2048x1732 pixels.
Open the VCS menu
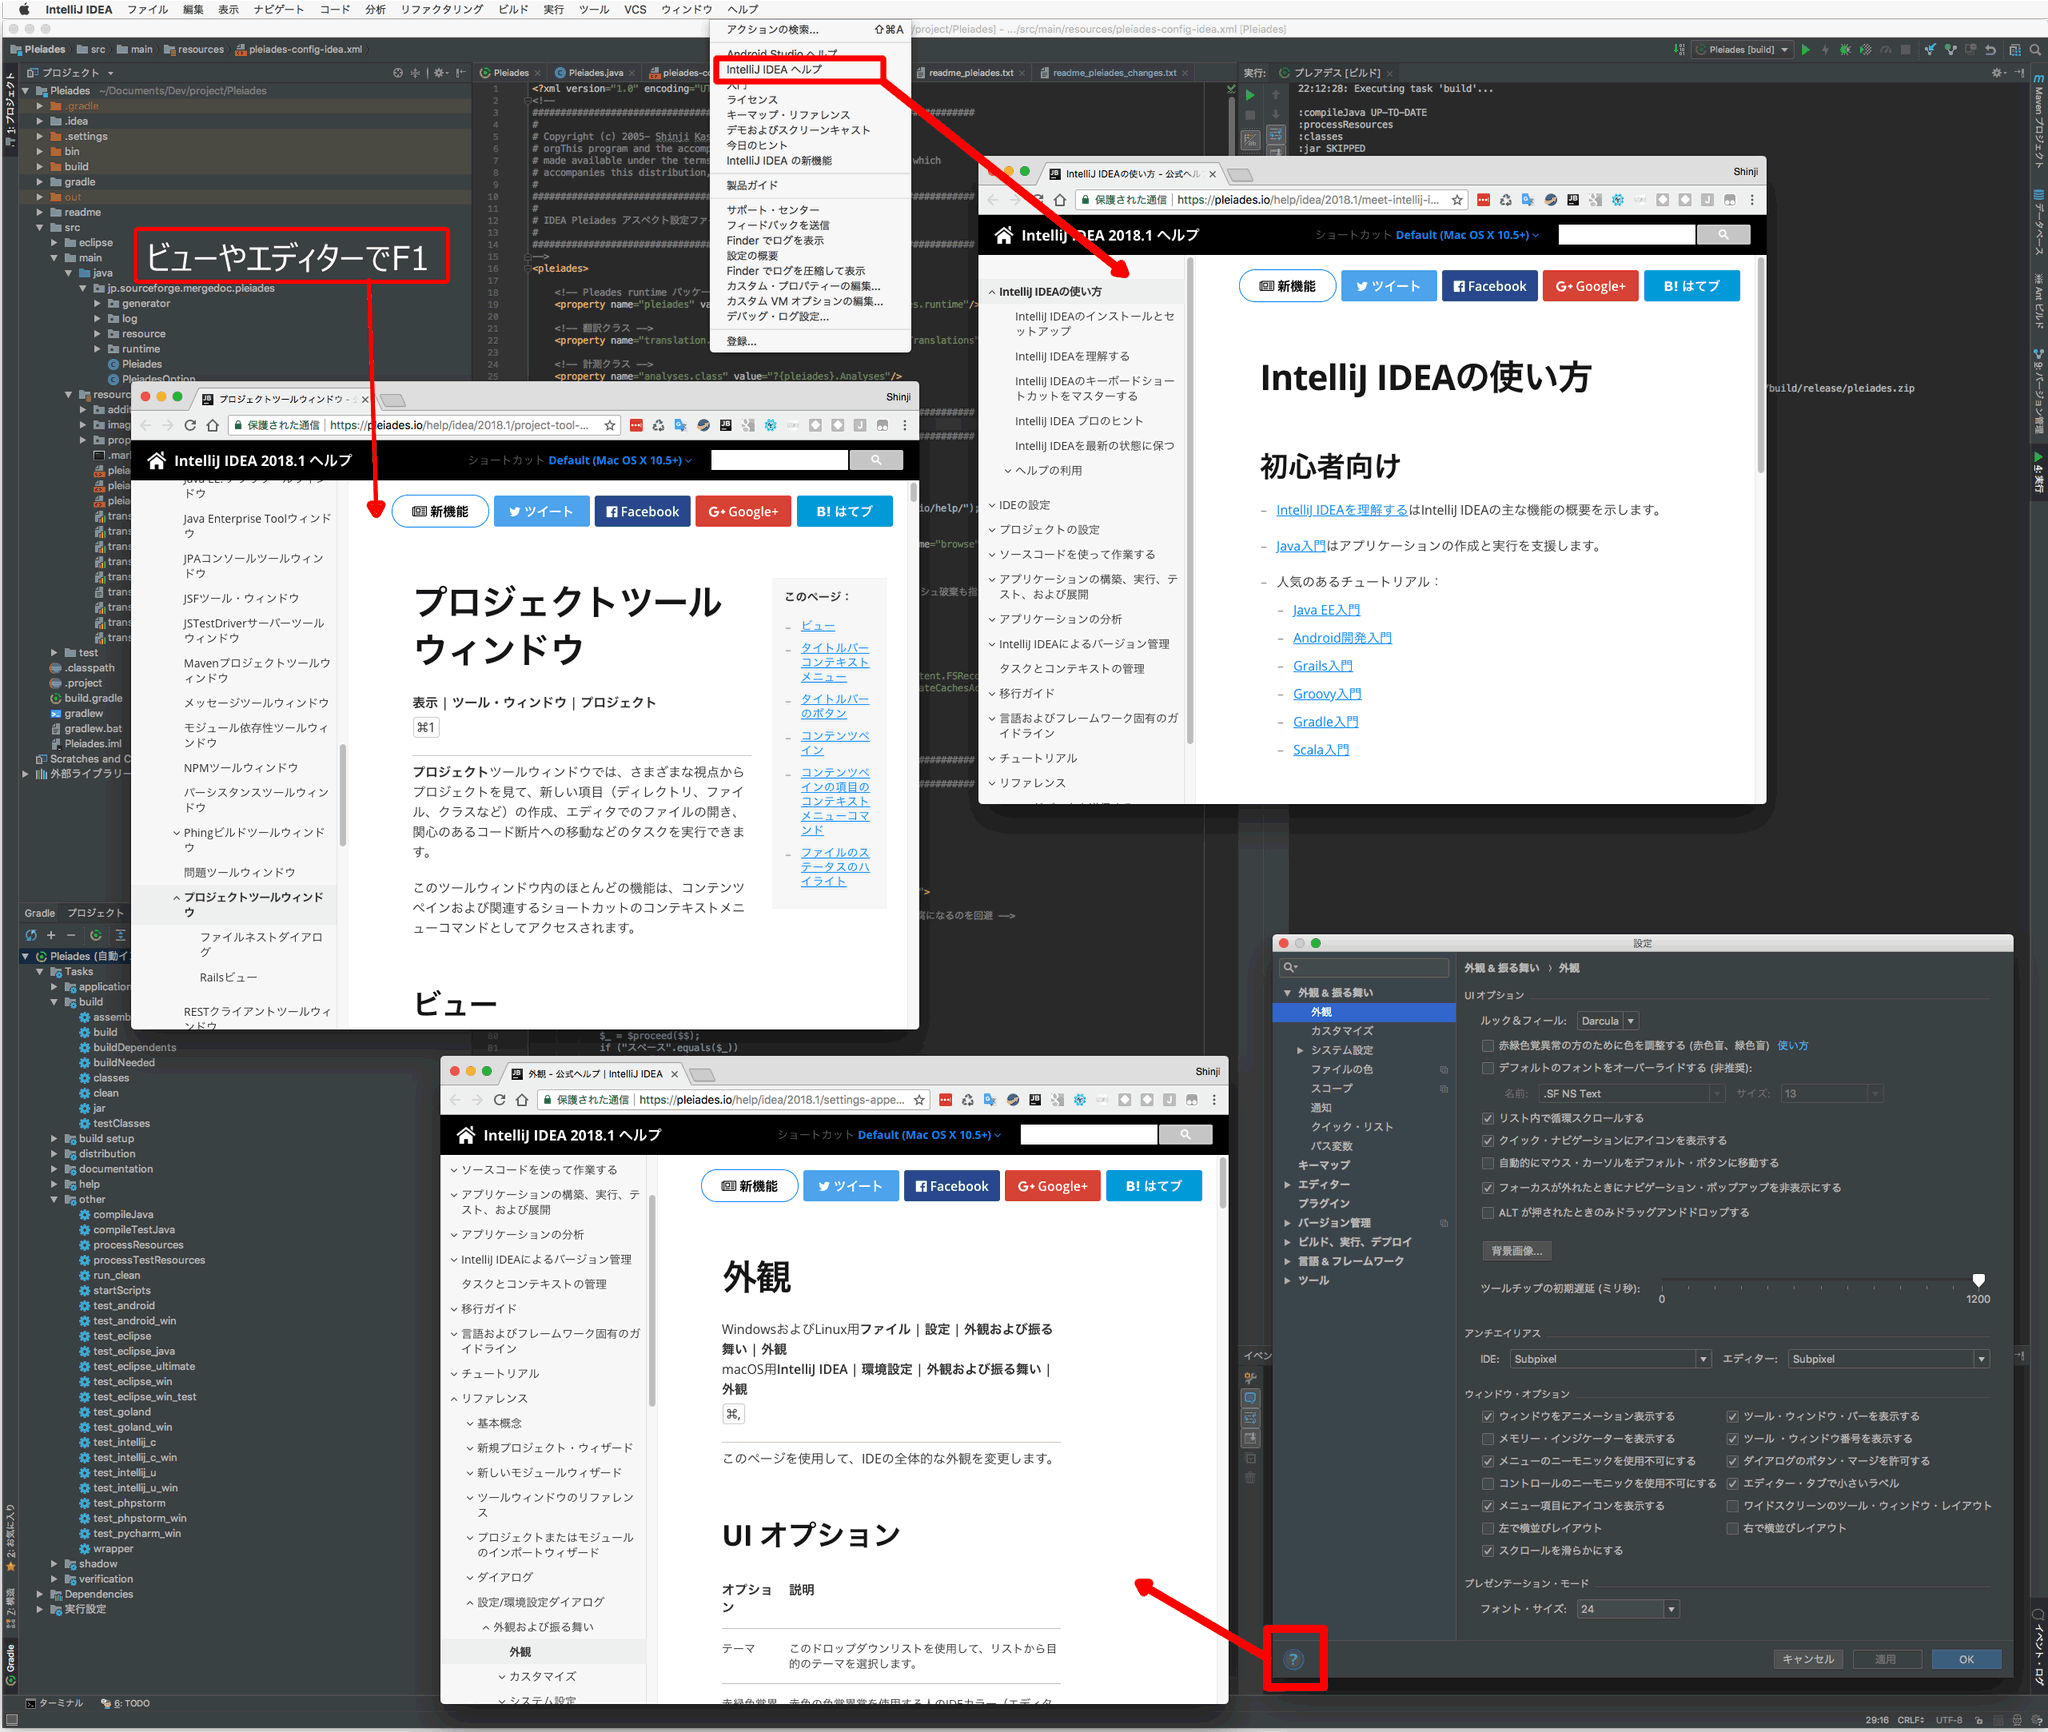[635, 9]
